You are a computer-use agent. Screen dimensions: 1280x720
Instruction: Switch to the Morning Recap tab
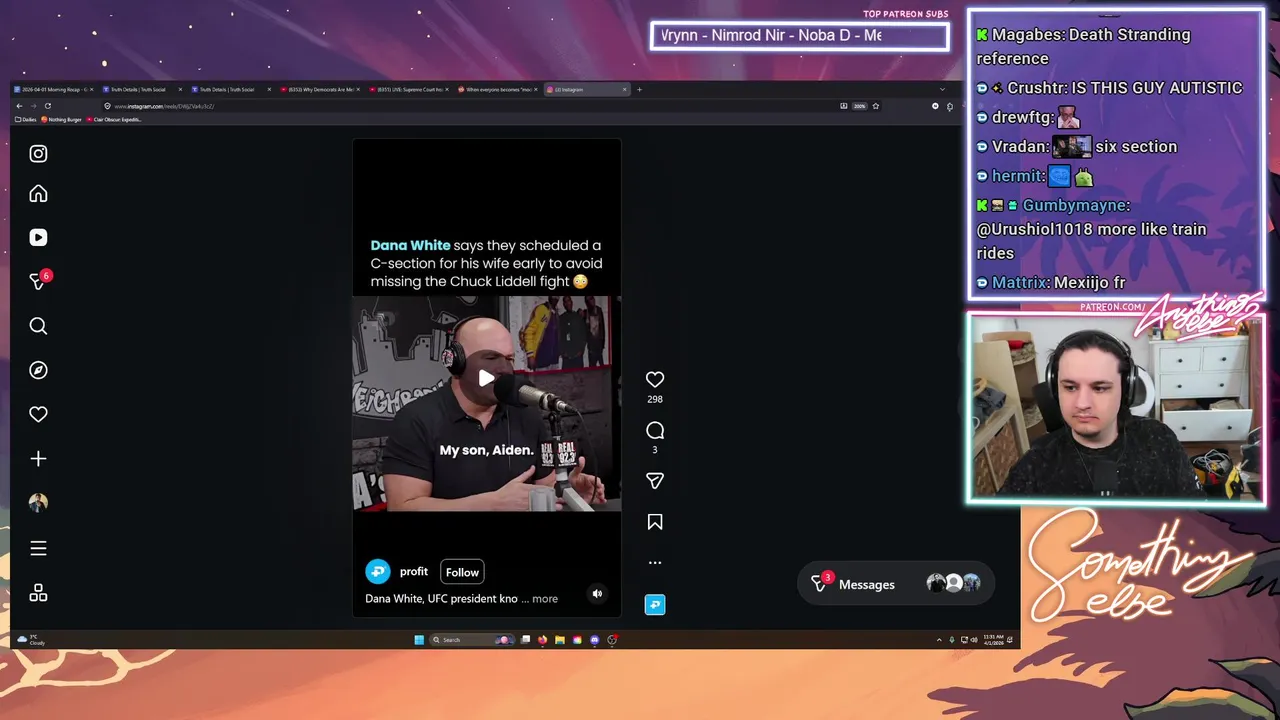click(54, 89)
